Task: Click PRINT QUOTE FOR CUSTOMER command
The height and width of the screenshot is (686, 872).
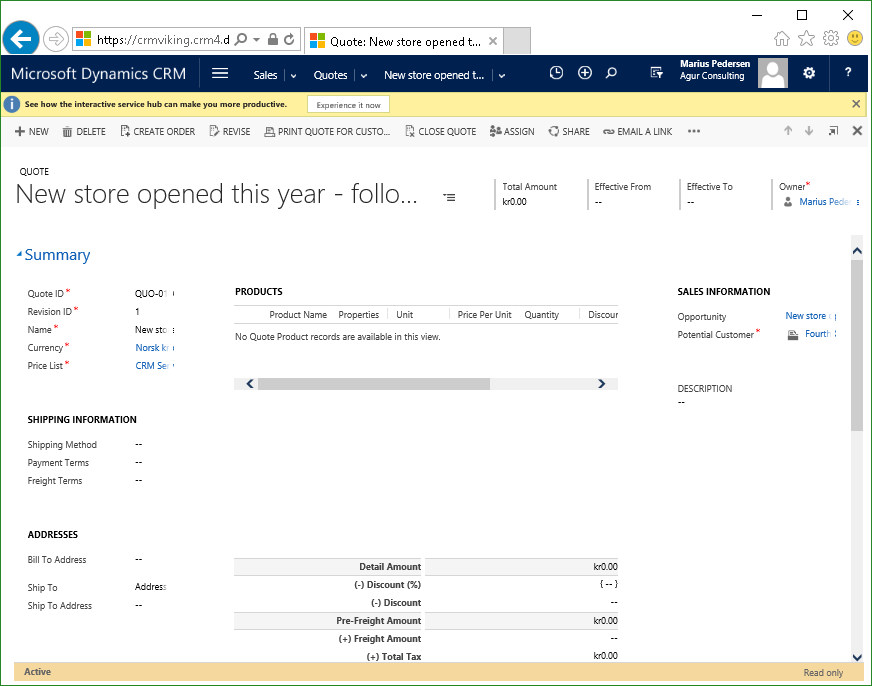Action: pyautogui.click(x=327, y=132)
